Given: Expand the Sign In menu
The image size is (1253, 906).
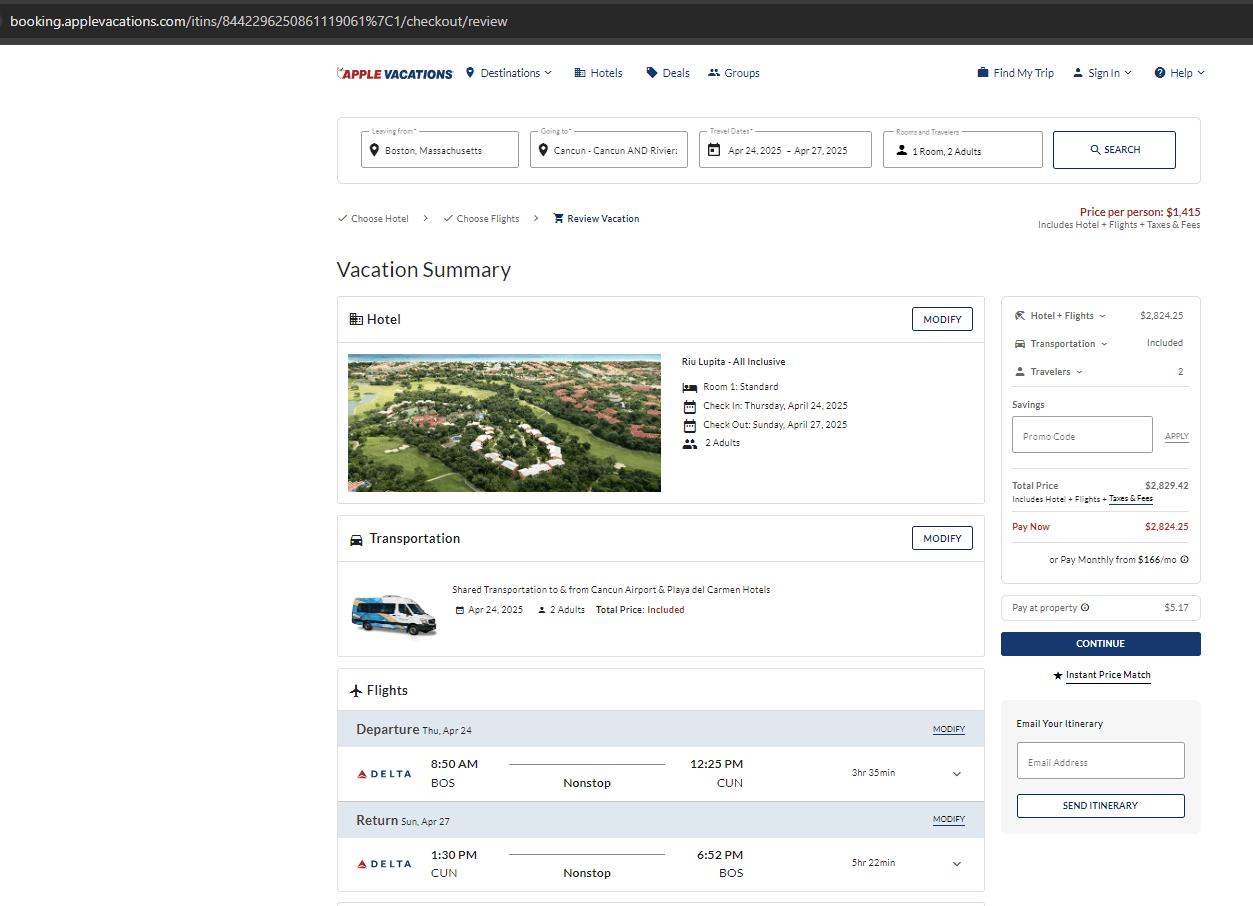Looking at the screenshot, I should click(x=1103, y=73).
